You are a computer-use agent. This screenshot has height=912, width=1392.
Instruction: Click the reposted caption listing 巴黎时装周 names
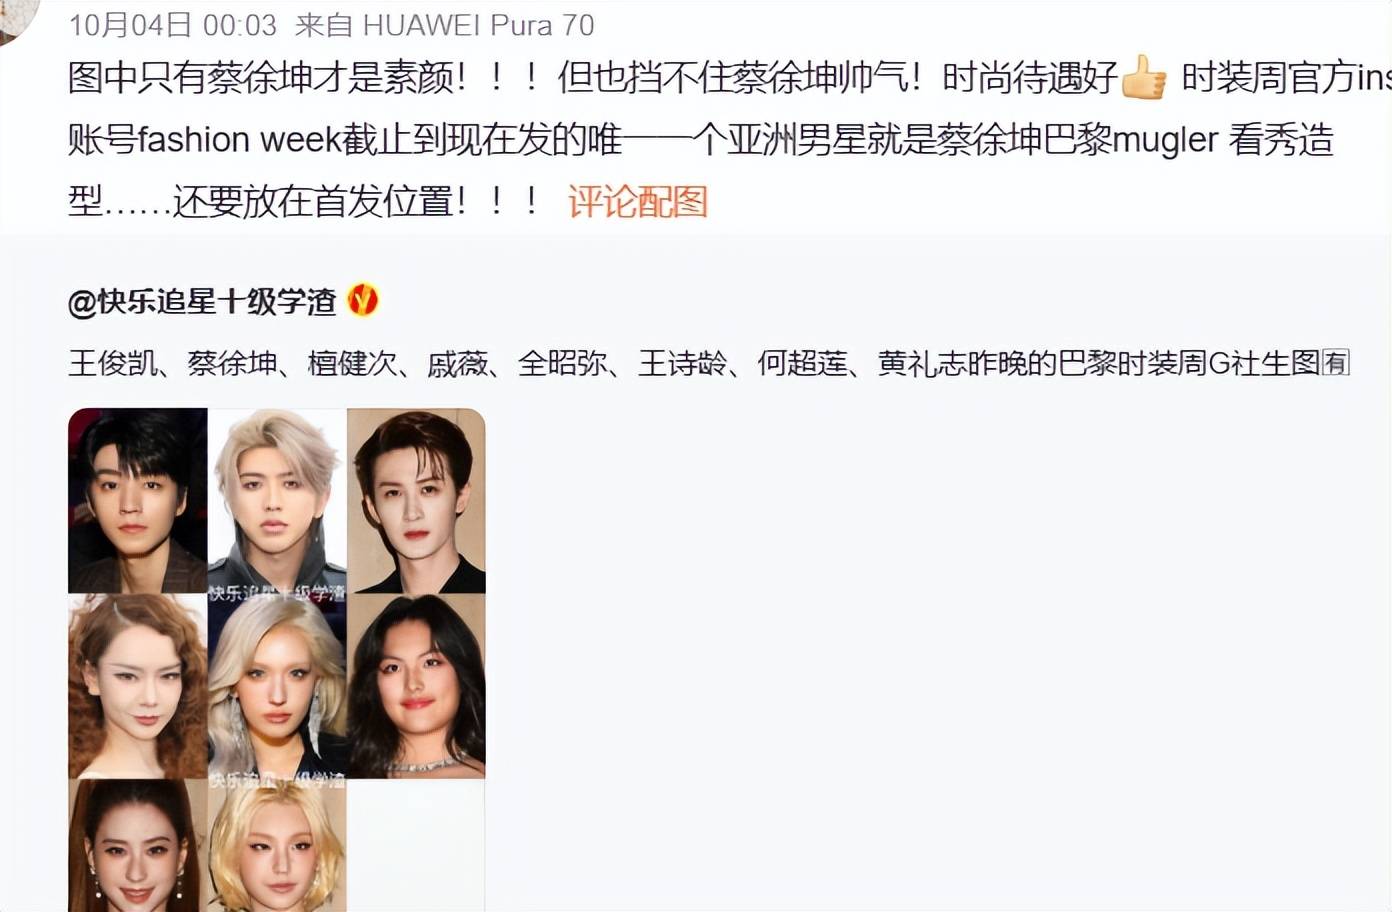click(x=708, y=362)
